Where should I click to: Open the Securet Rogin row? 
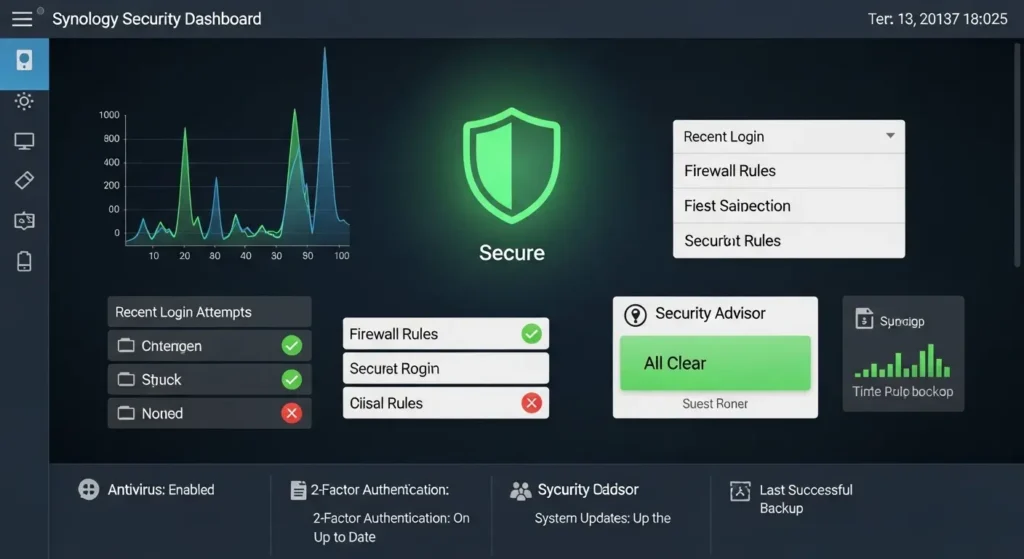[445, 368]
